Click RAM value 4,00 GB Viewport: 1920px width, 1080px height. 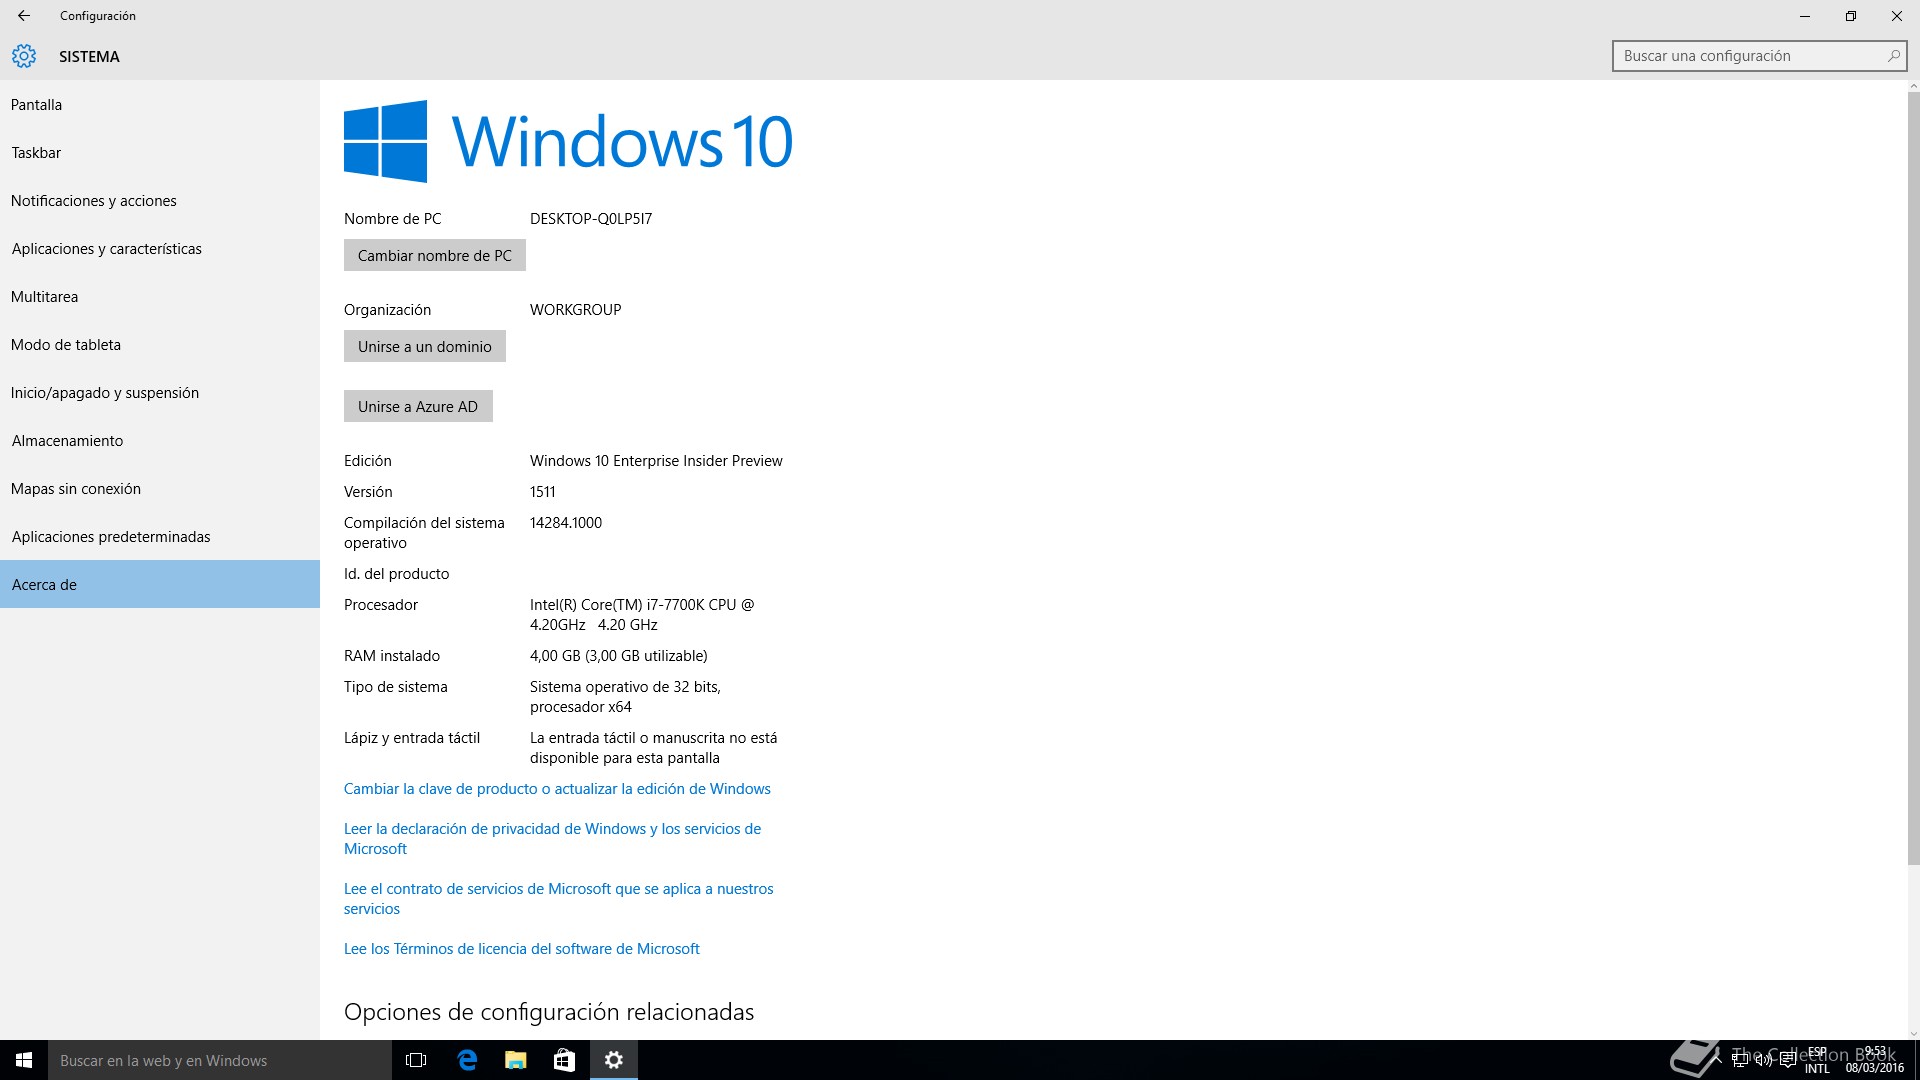[x=618, y=656]
